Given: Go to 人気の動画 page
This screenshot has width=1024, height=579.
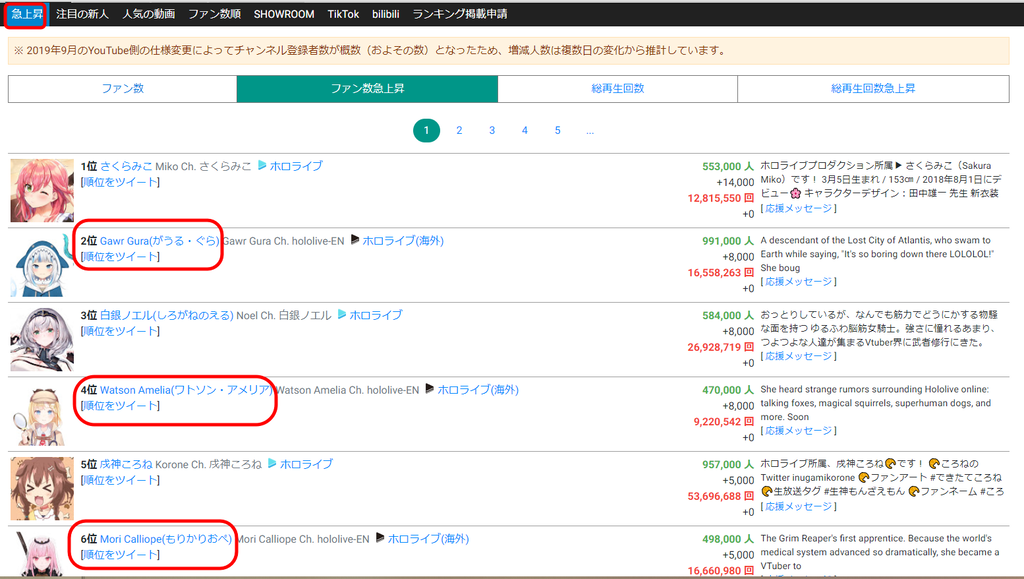Looking at the screenshot, I should click(x=149, y=14).
